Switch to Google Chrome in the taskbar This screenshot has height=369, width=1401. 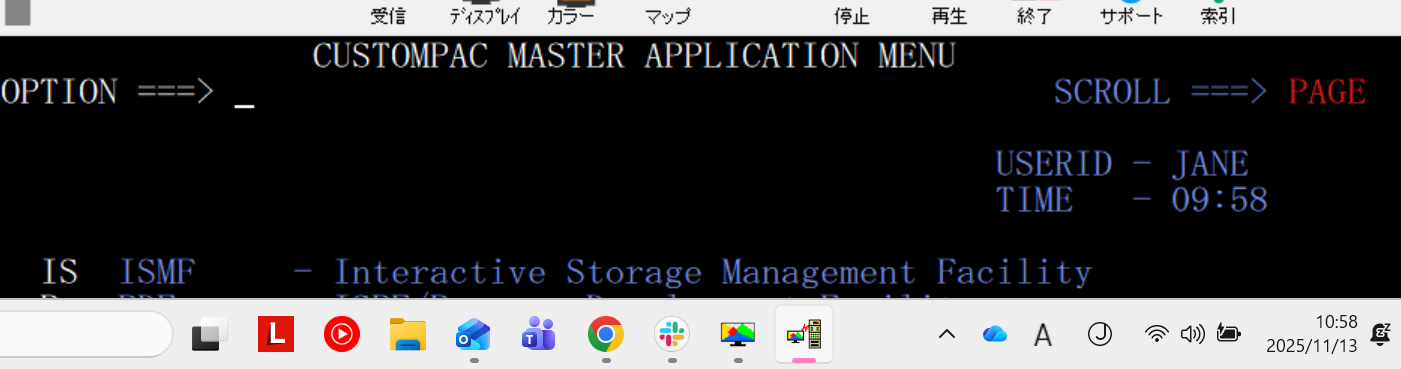[x=606, y=335]
